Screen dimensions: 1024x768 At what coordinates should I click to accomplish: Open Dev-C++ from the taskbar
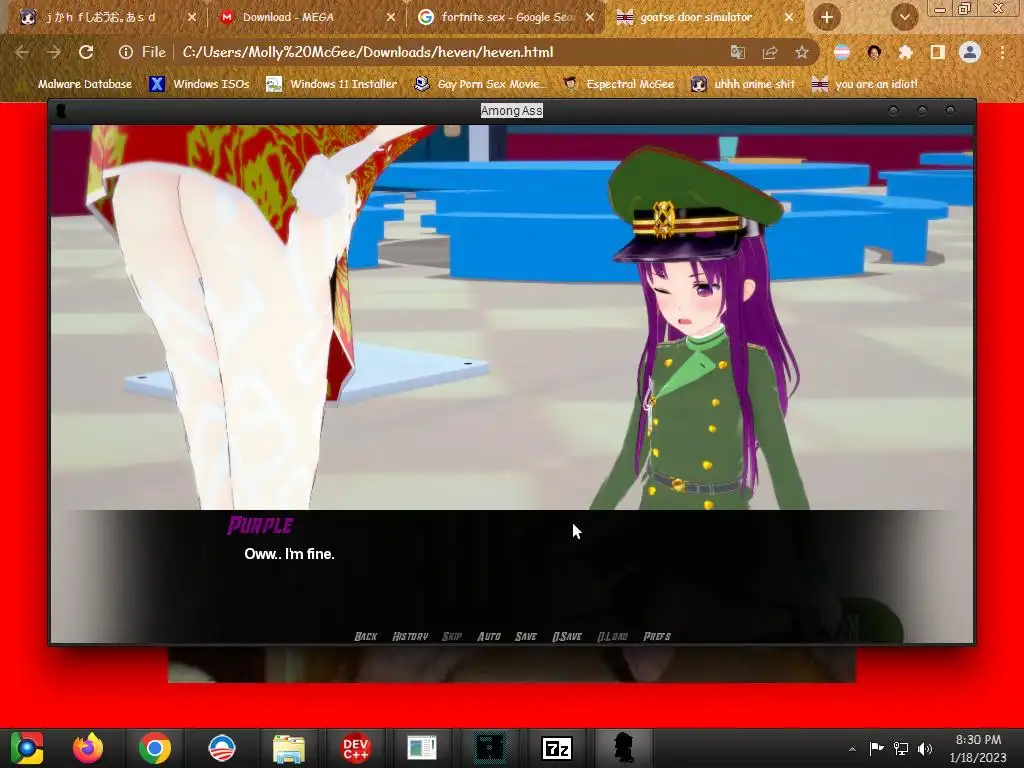[x=356, y=748]
